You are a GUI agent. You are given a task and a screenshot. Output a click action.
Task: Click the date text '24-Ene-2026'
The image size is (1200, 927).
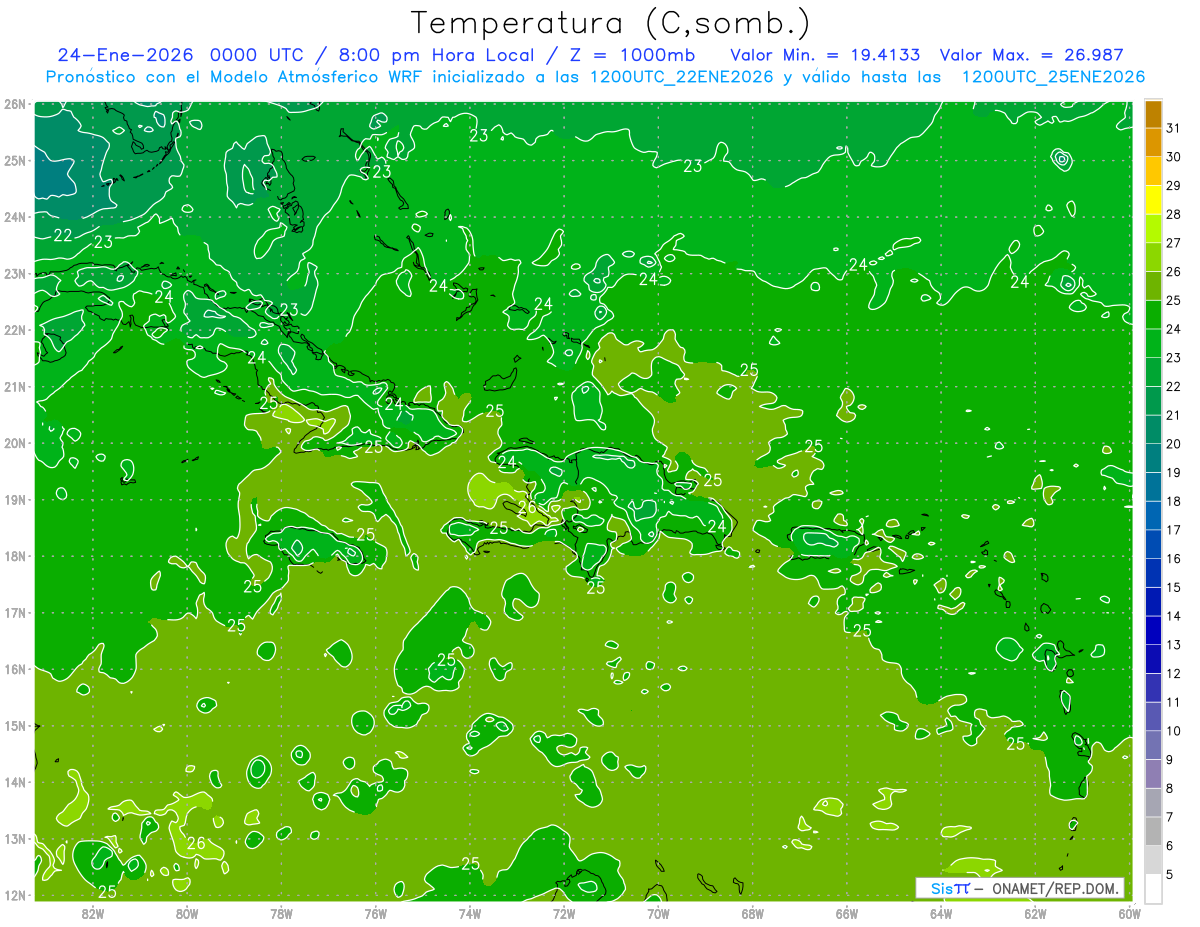pyautogui.click(x=125, y=55)
